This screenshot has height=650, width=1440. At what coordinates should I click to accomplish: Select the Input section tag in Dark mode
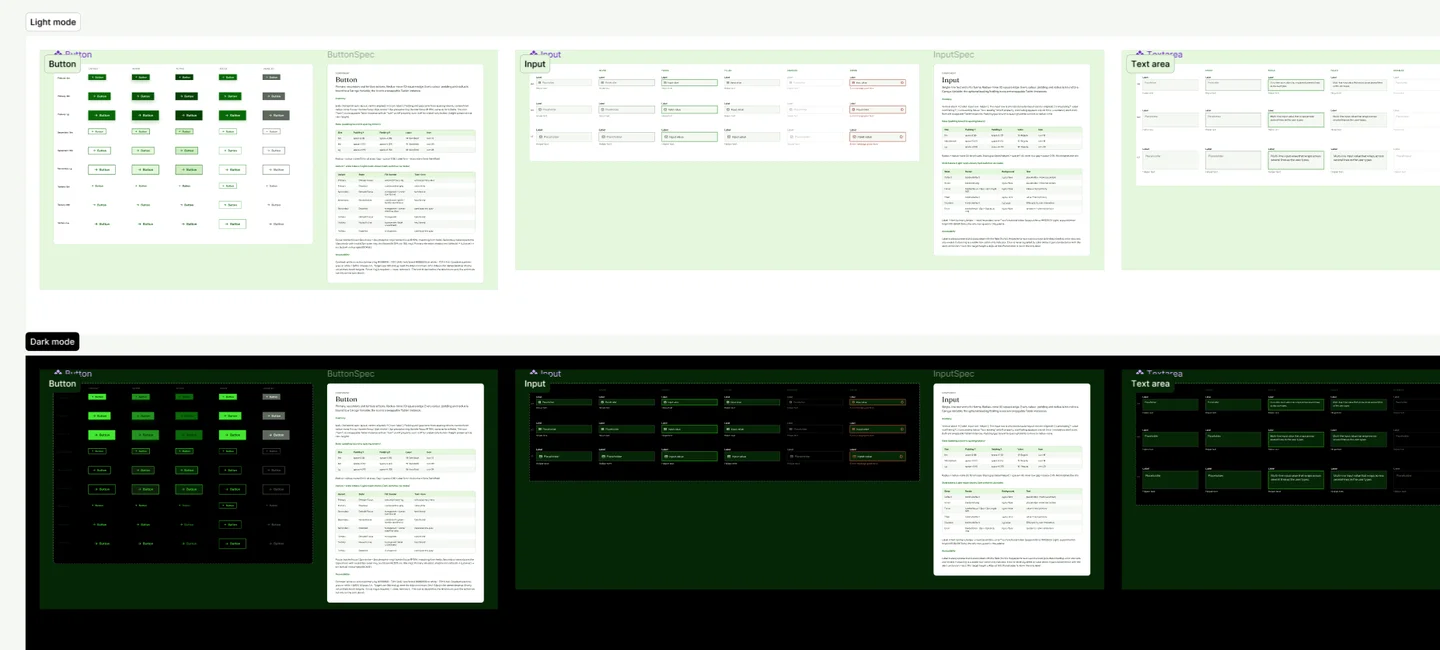(x=535, y=383)
